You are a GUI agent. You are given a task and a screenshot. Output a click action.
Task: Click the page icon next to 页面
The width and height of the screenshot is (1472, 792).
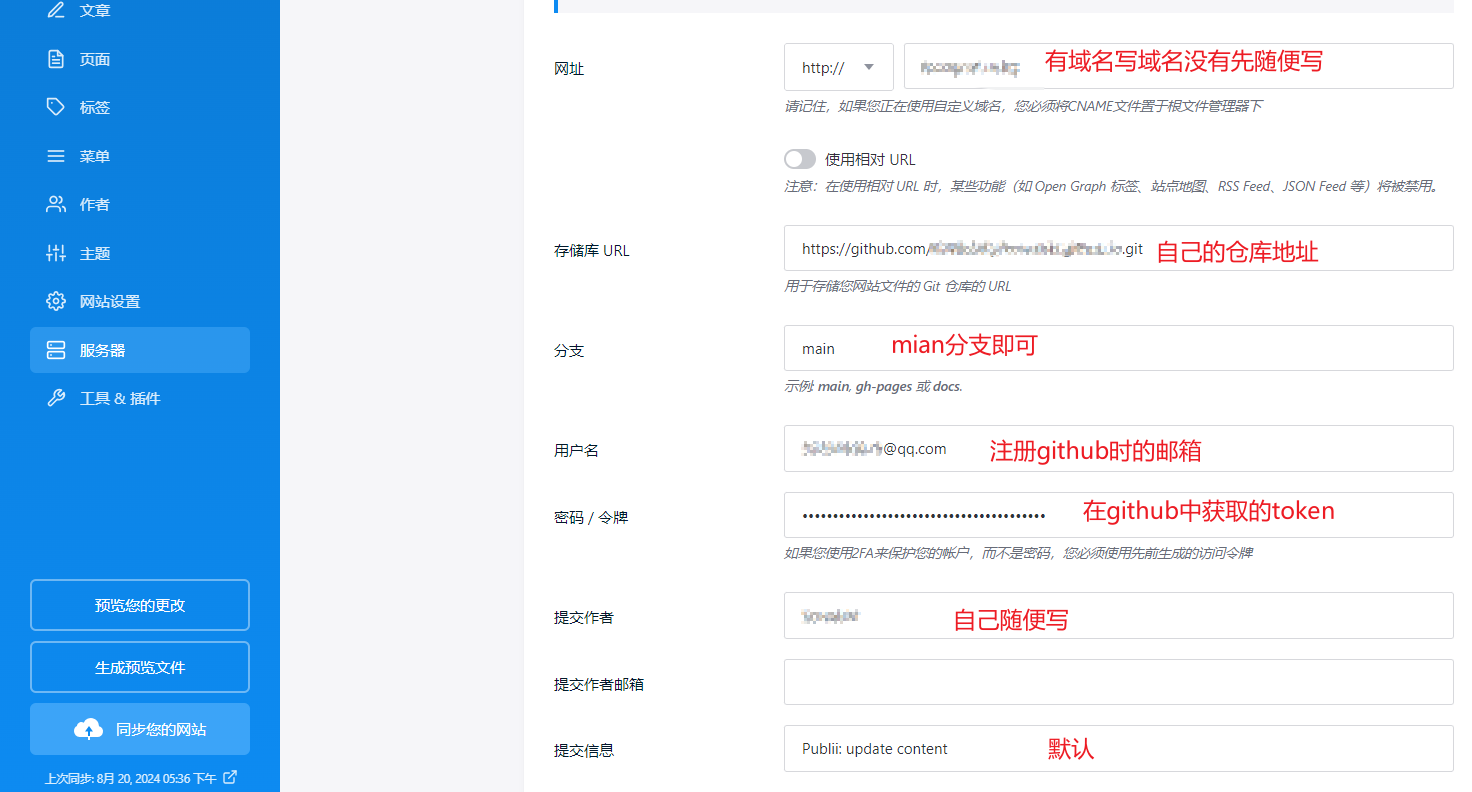tap(56, 59)
